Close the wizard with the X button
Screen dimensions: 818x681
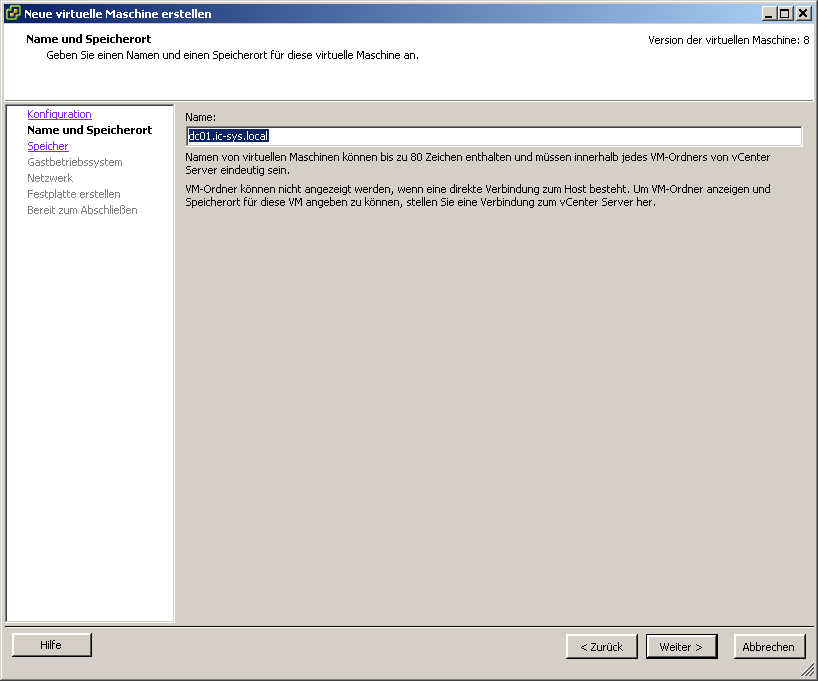click(x=802, y=14)
